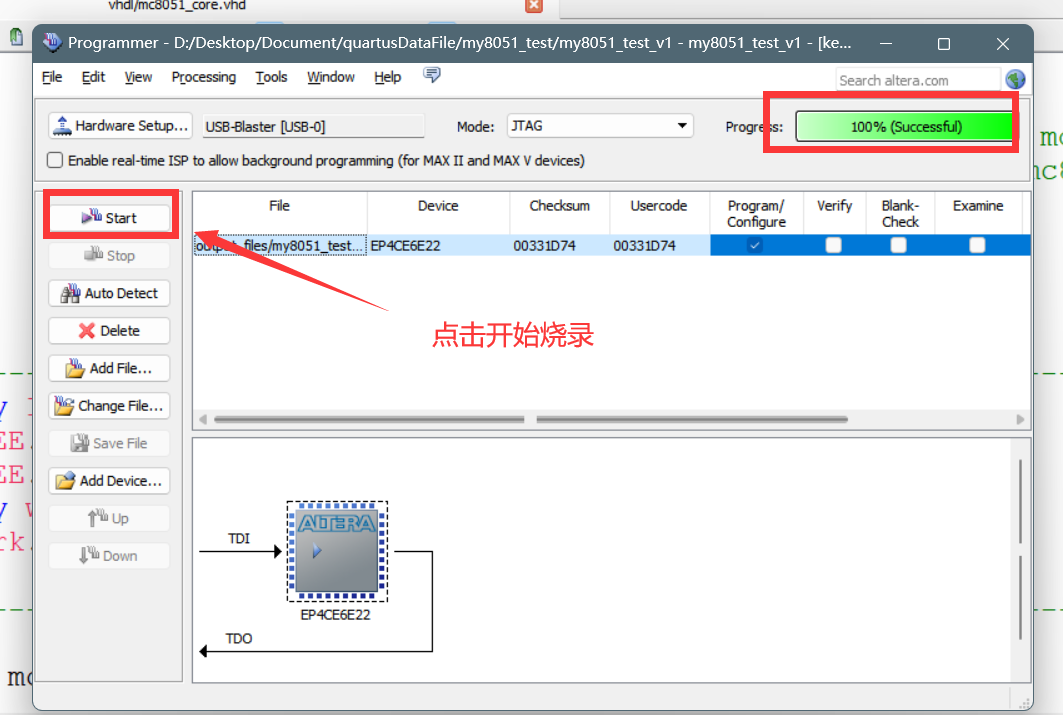Click the TDI label in chain diagram
The height and width of the screenshot is (715, 1063).
click(239, 538)
